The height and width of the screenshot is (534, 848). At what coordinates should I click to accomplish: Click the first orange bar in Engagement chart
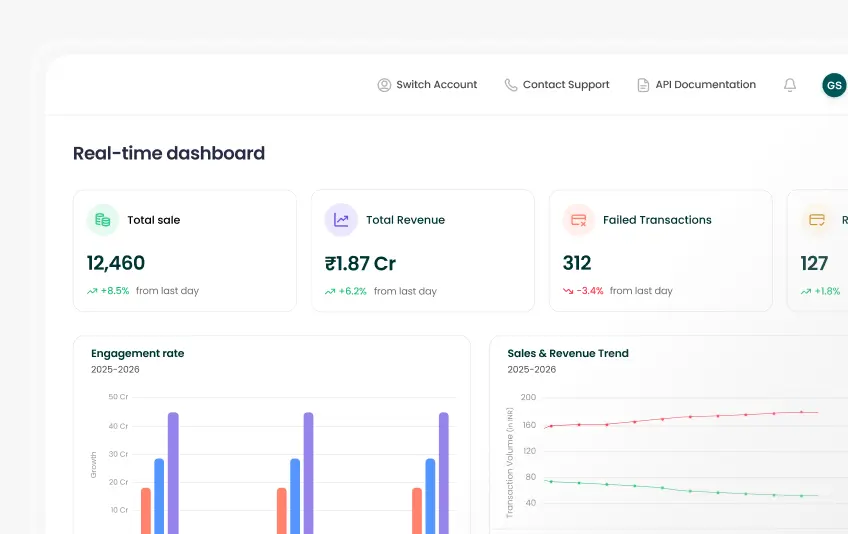[146, 511]
